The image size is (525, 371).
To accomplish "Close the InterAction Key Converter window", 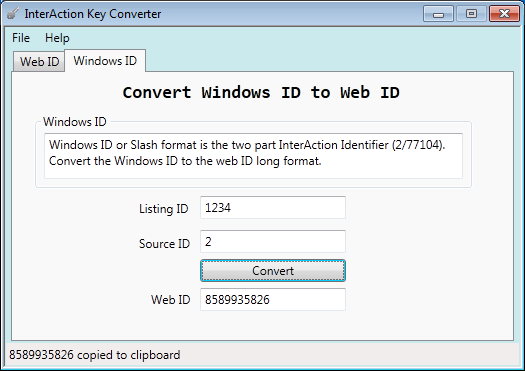I will coord(504,14).
